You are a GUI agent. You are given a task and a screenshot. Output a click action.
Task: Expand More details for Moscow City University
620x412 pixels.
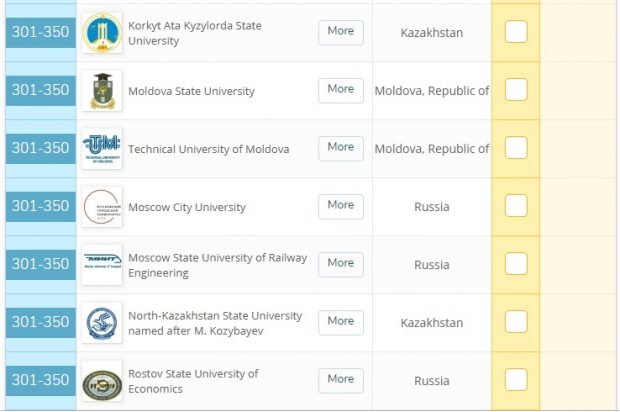coord(340,205)
